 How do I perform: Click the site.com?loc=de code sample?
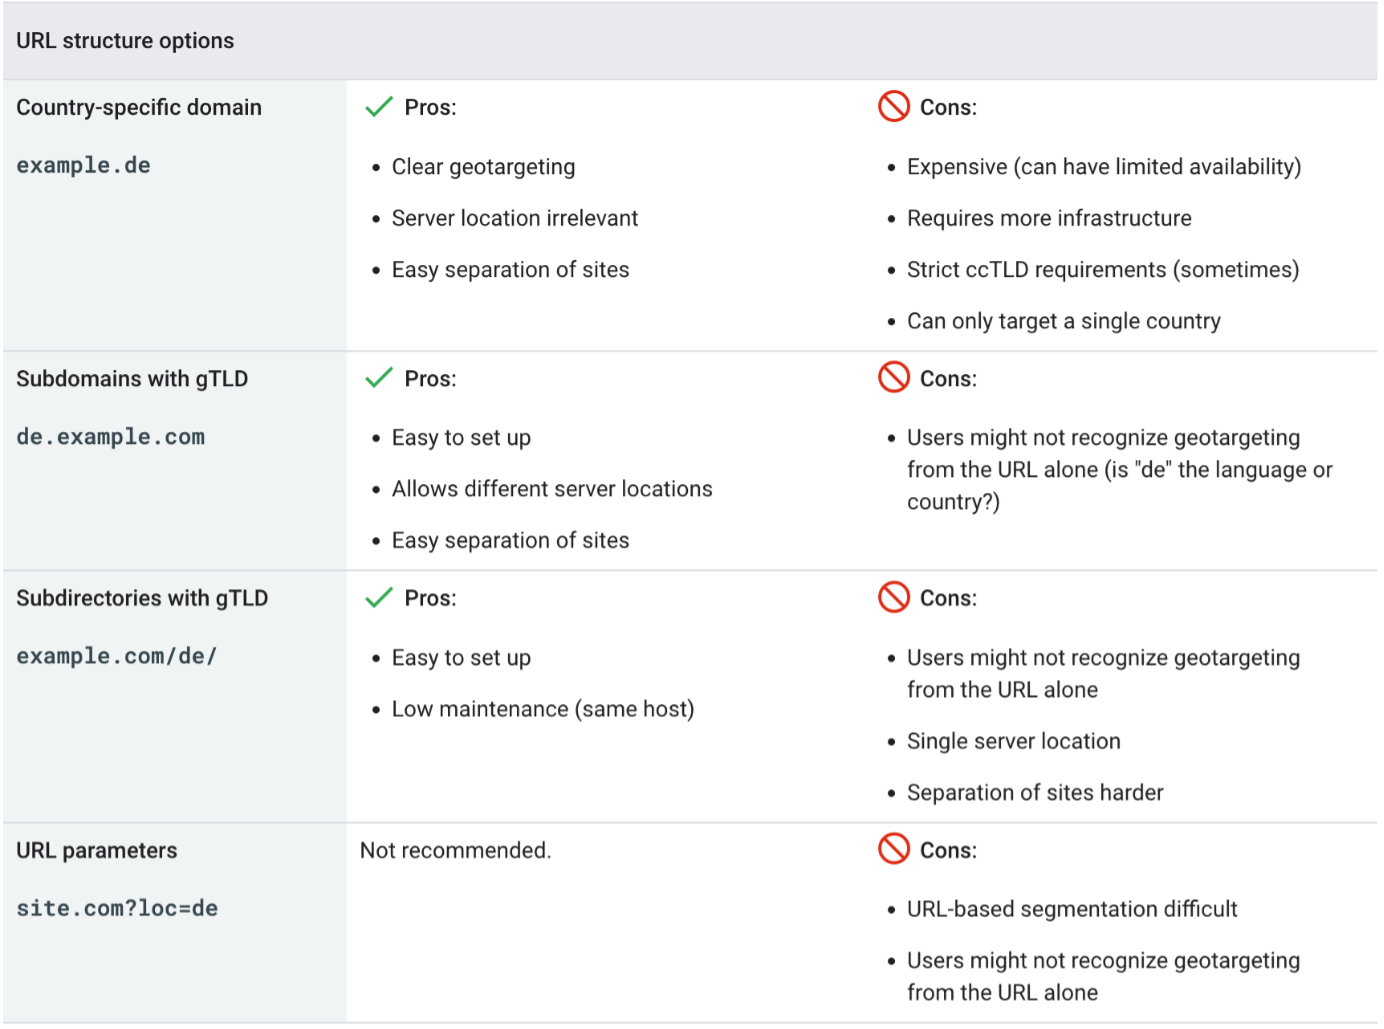click(x=117, y=909)
